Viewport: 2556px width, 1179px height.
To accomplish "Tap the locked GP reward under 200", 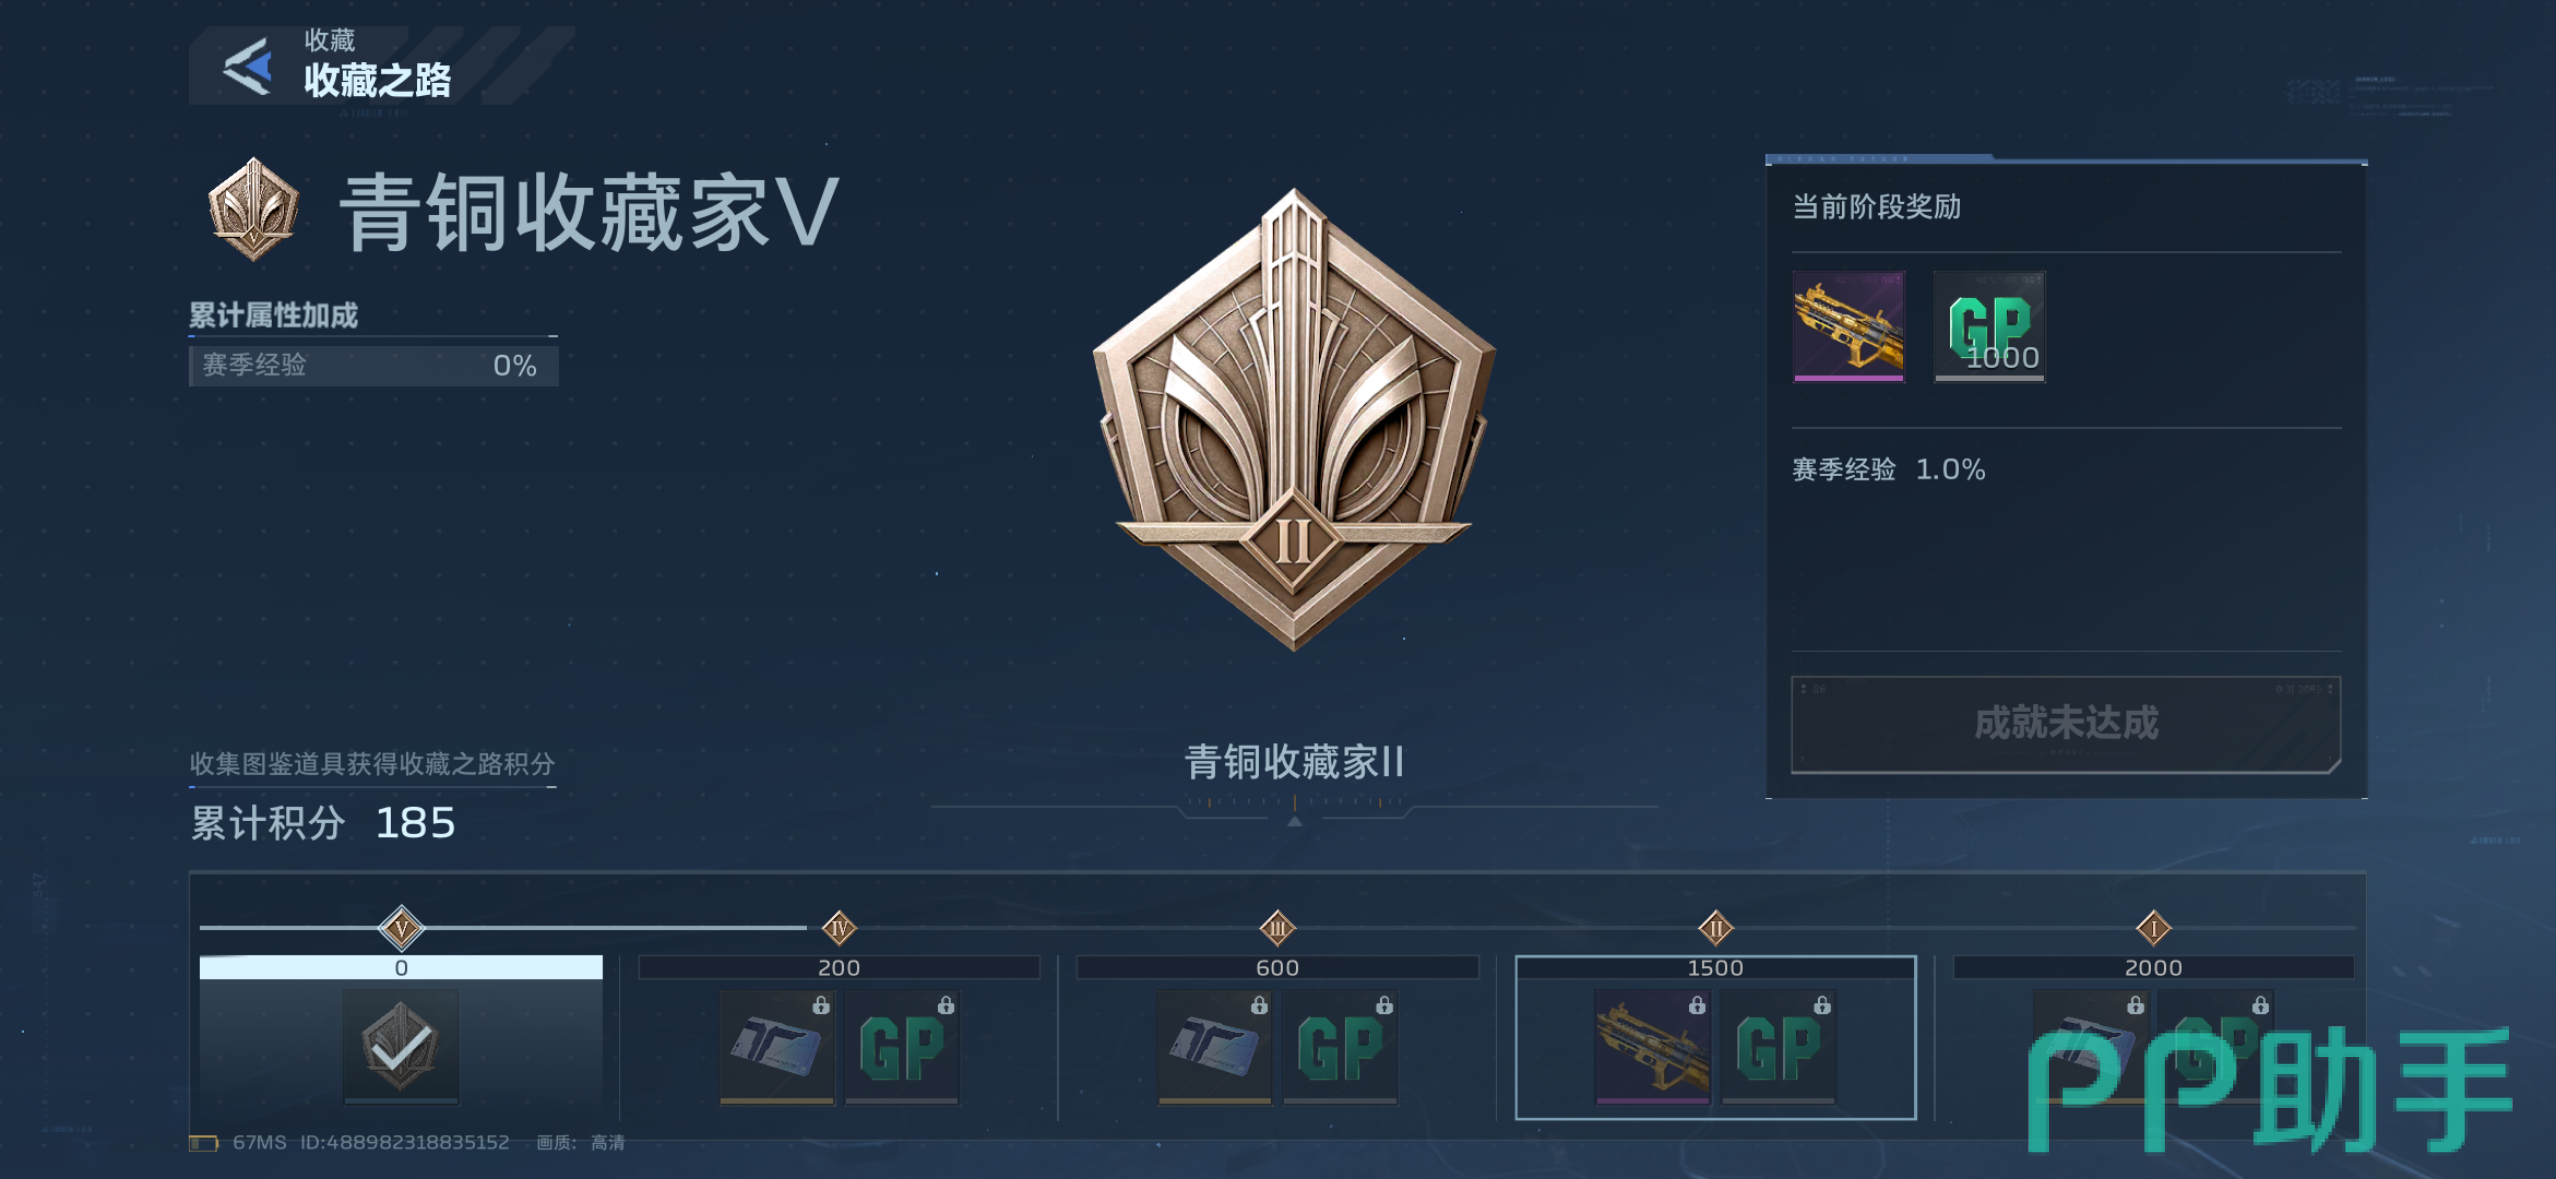I will tap(902, 1047).
